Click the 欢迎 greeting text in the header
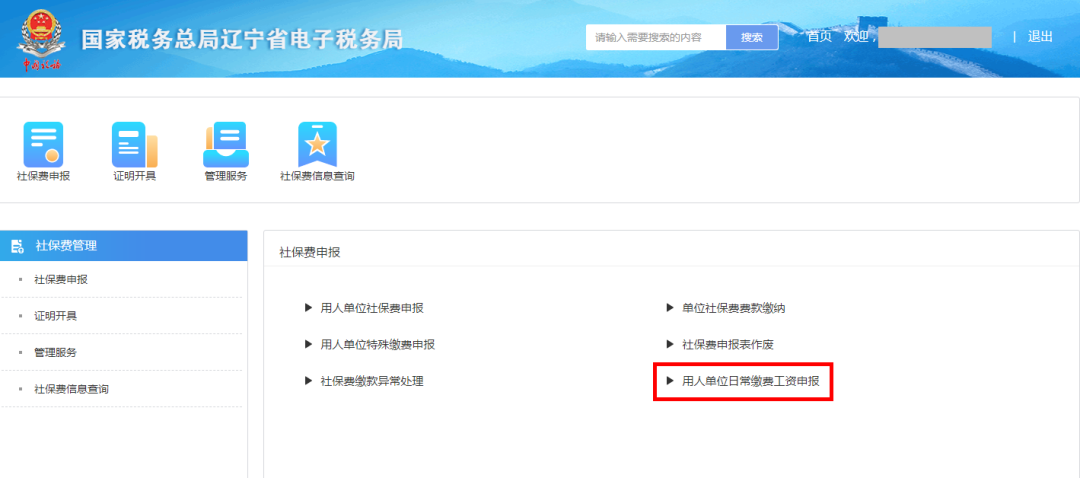1080x478 pixels. pos(856,37)
